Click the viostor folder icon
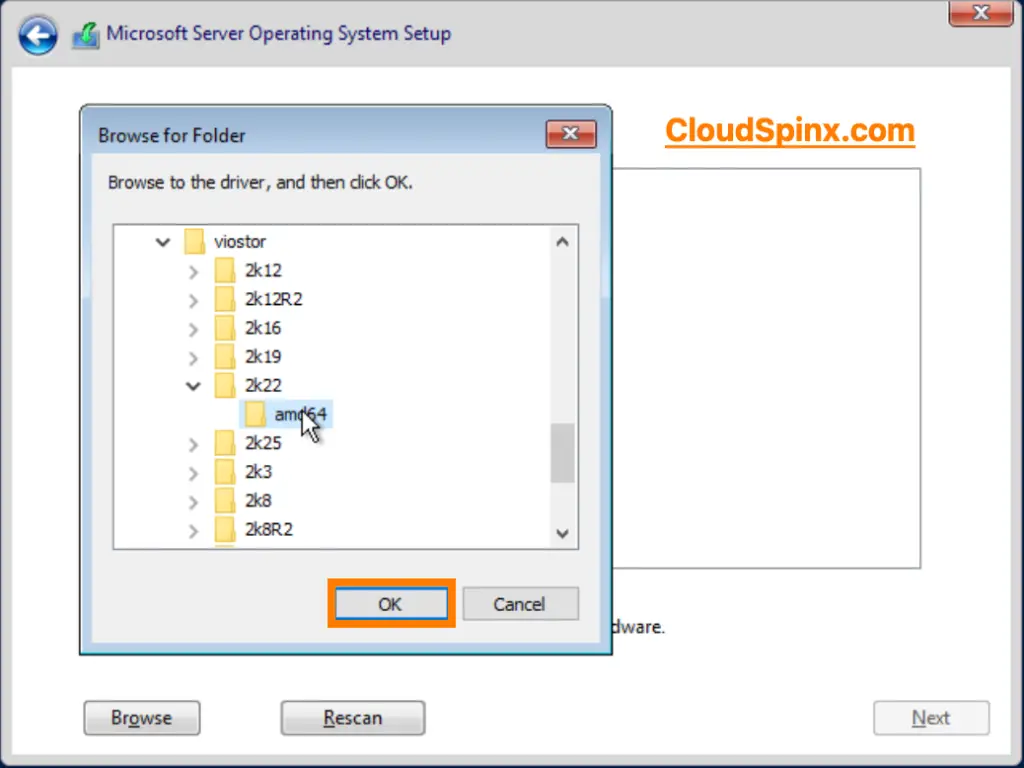1024x768 pixels. 196,241
